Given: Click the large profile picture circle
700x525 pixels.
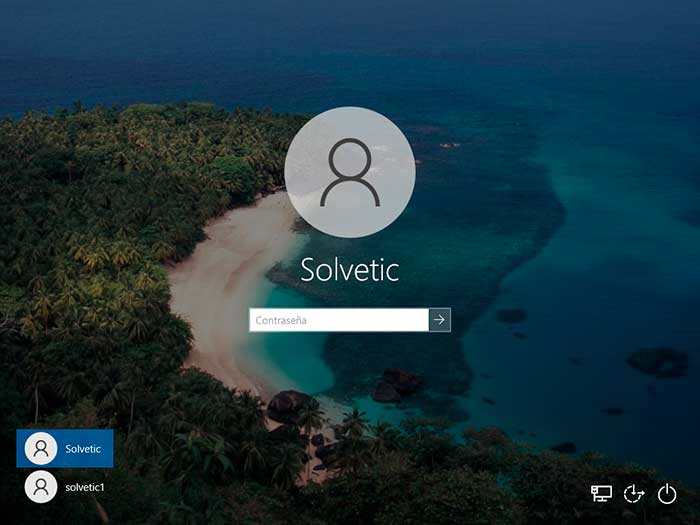Looking at the screenshot, I should pyautogui.click(x=350, y=172).
